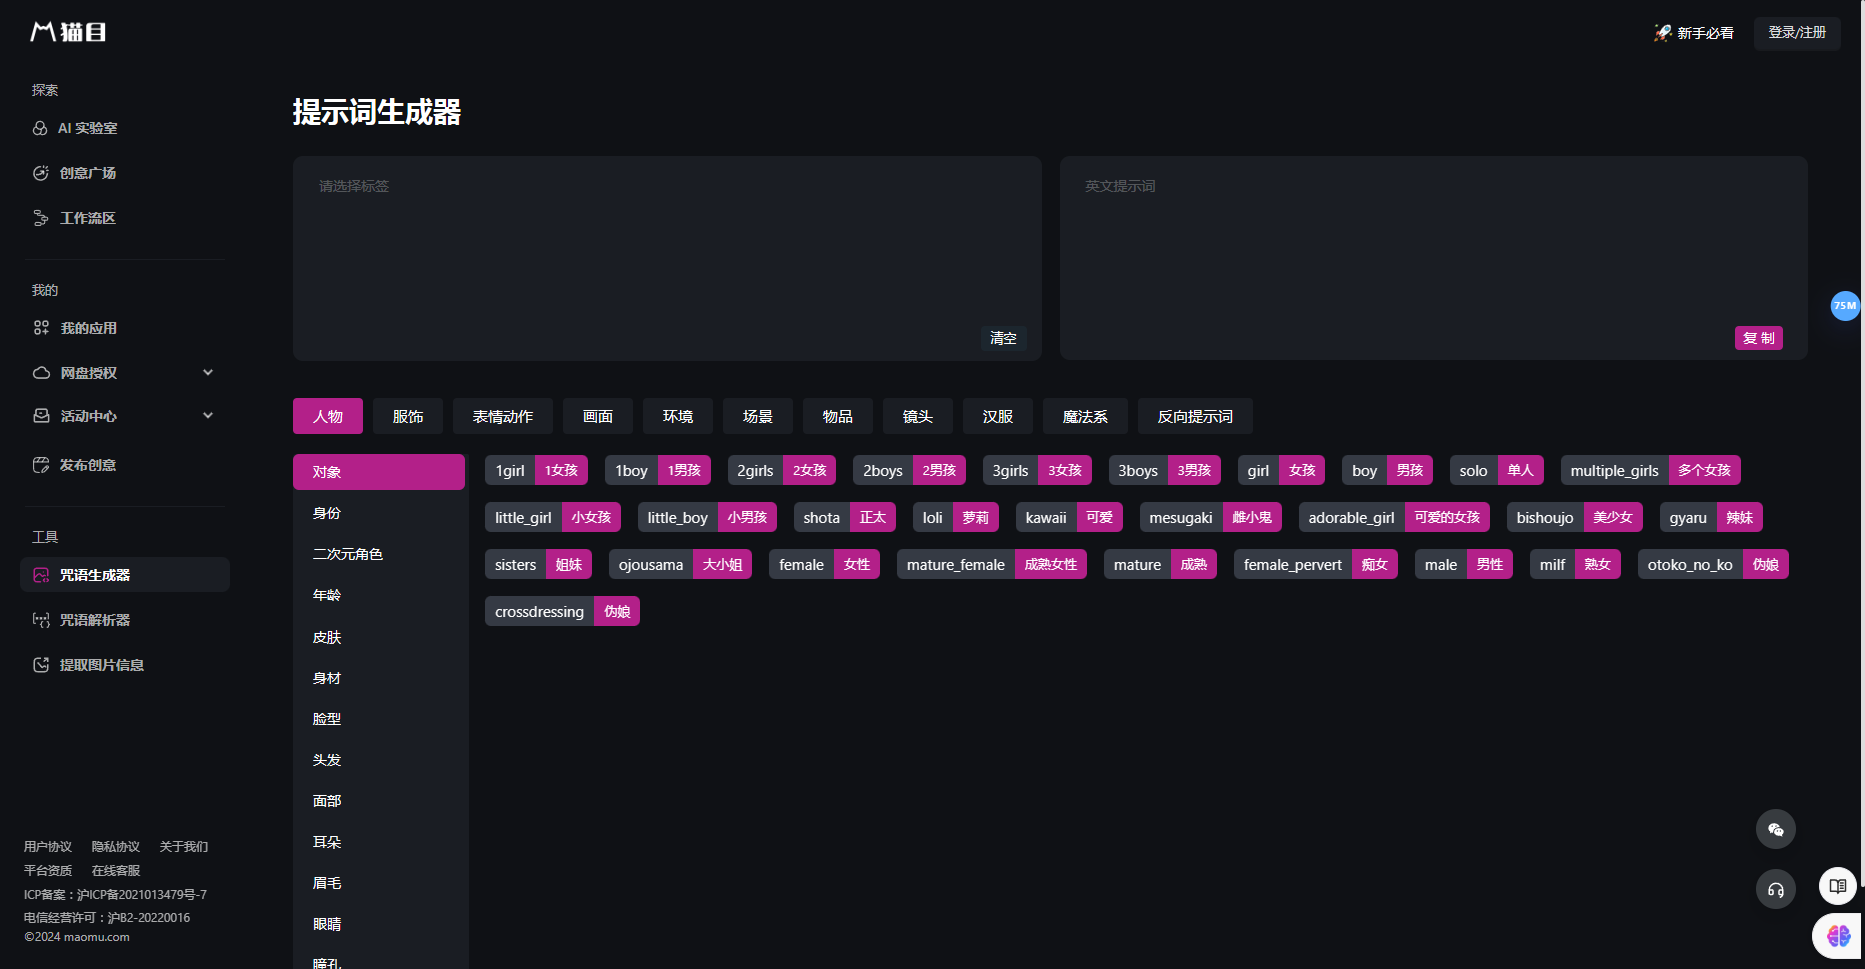
Task: Open the book guide floating icon
Action: [1838, 886]
